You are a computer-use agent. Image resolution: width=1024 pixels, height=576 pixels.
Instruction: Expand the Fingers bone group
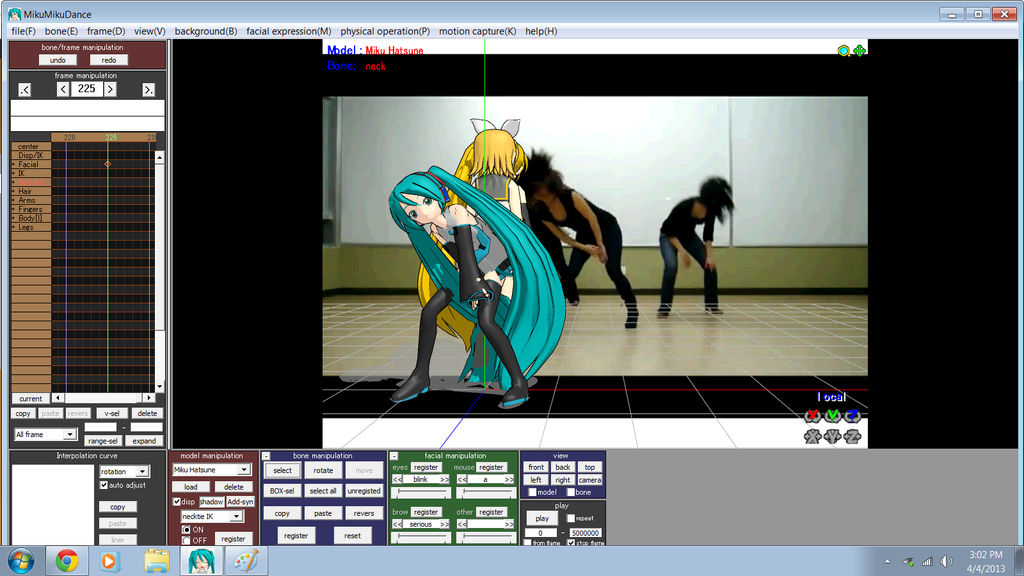pos(14,210)
